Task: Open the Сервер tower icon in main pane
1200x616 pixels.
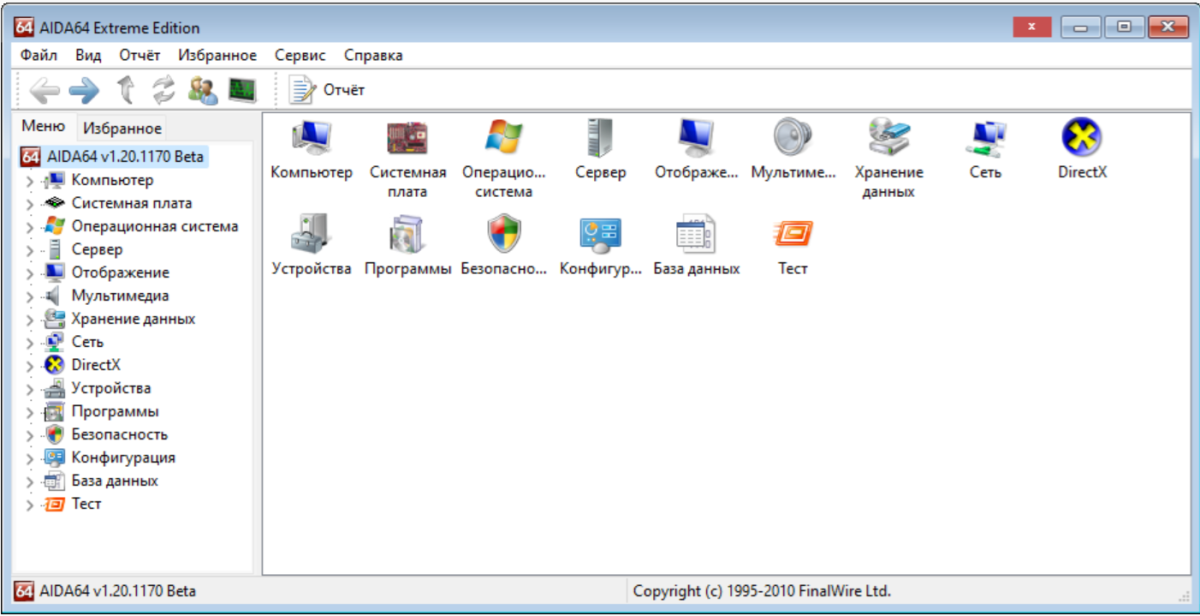Action: (x=601, y=137)
